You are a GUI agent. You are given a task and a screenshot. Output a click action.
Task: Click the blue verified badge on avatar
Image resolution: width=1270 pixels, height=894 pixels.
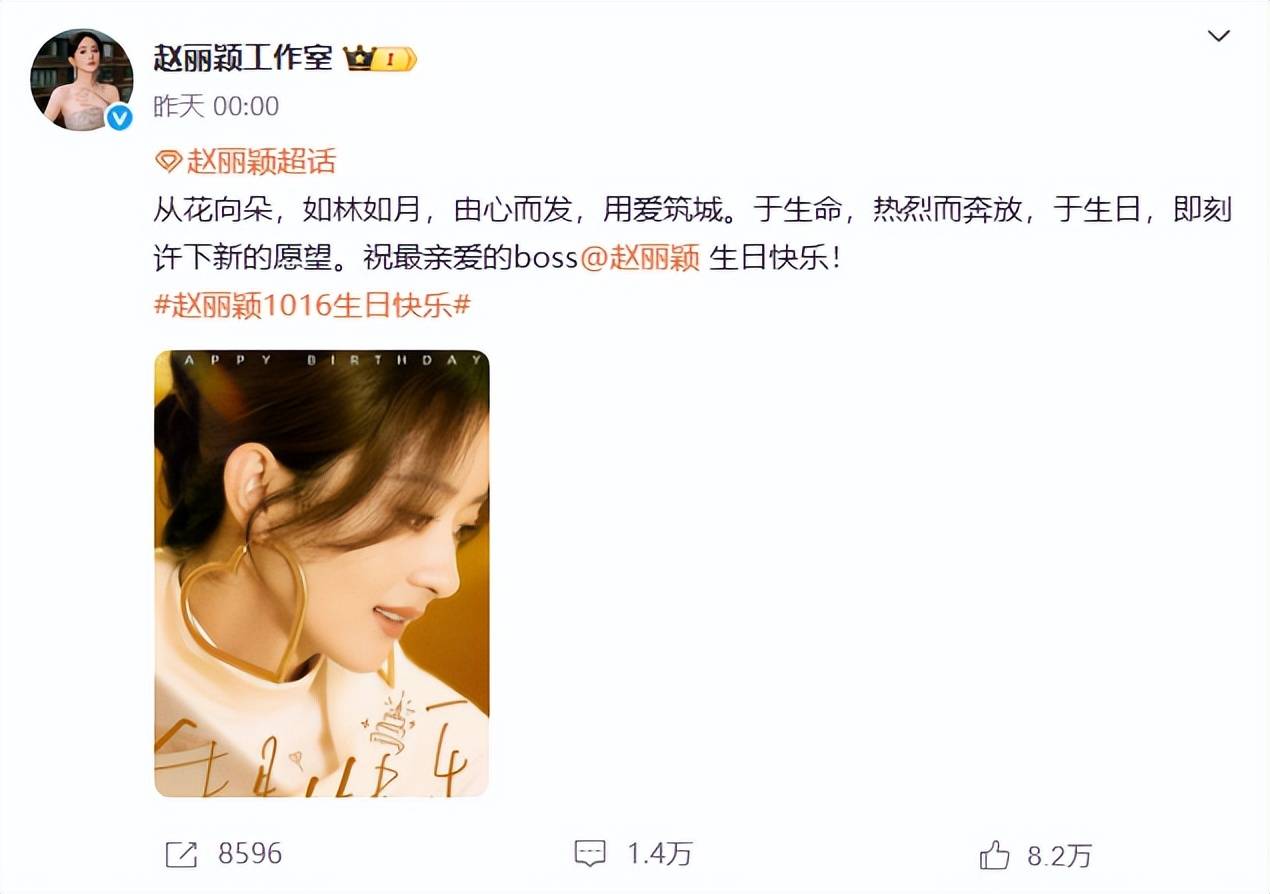pos(120,118)
